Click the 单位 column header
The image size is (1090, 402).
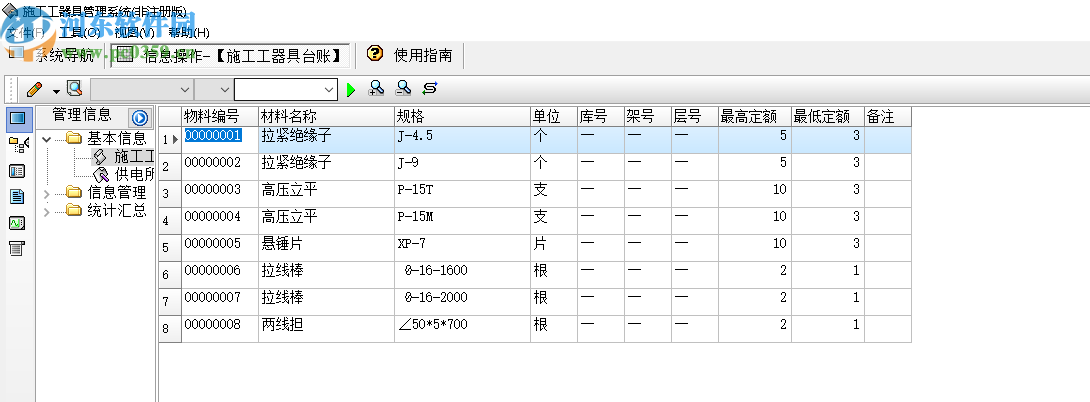[x=553, y=116]
